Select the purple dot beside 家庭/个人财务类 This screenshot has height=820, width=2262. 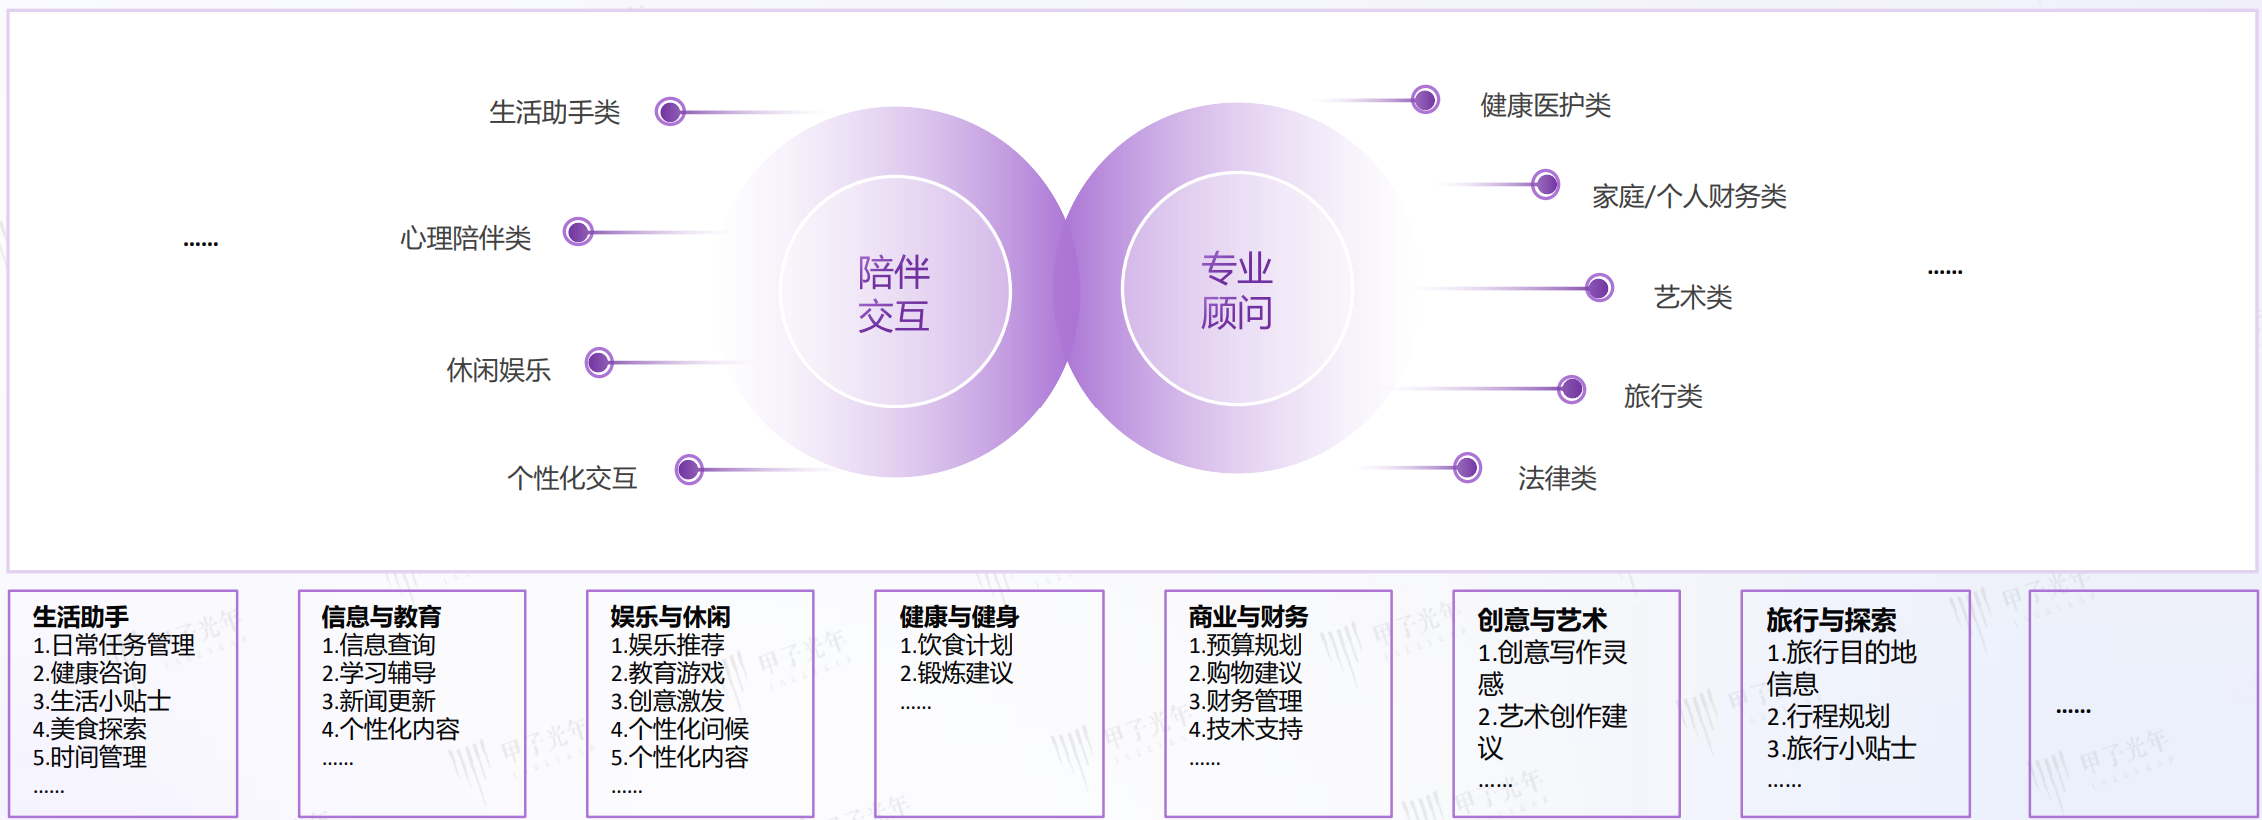pos(1545,184)
